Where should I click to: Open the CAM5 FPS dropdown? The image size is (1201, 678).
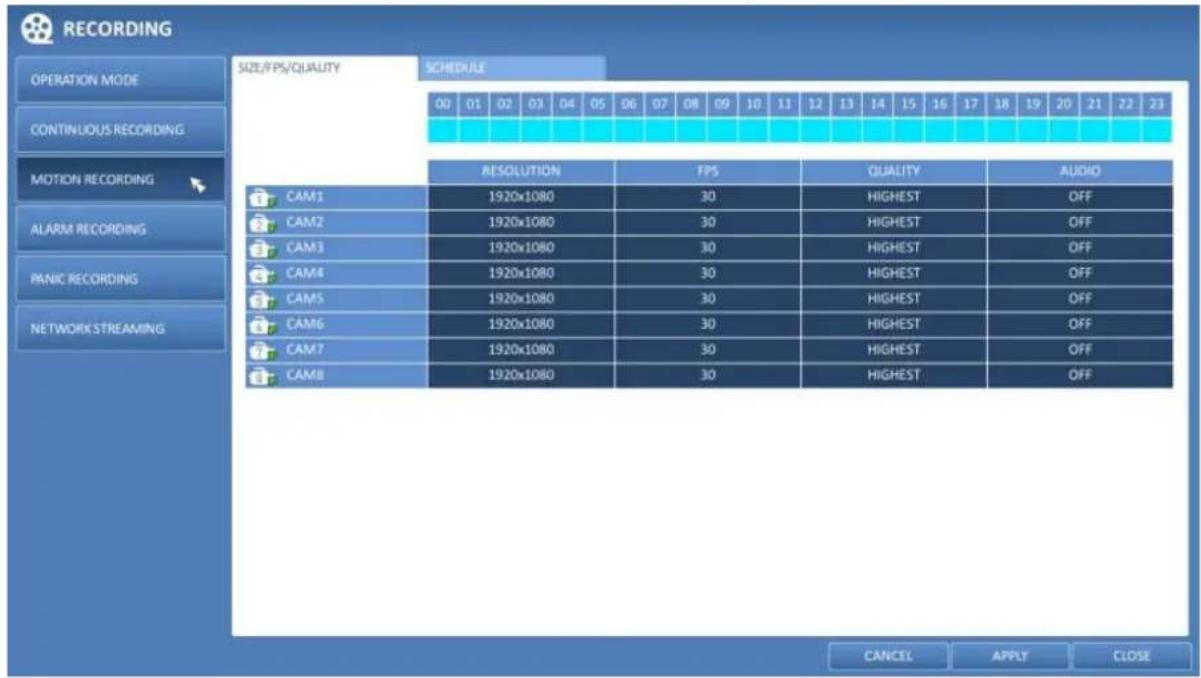(x=707, y=299)
